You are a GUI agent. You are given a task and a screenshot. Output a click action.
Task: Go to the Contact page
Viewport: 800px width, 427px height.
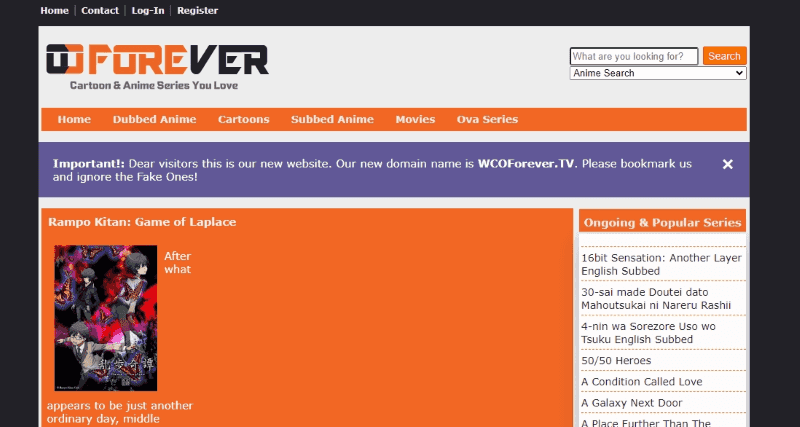pyautogui.click(x=100, y=11)
